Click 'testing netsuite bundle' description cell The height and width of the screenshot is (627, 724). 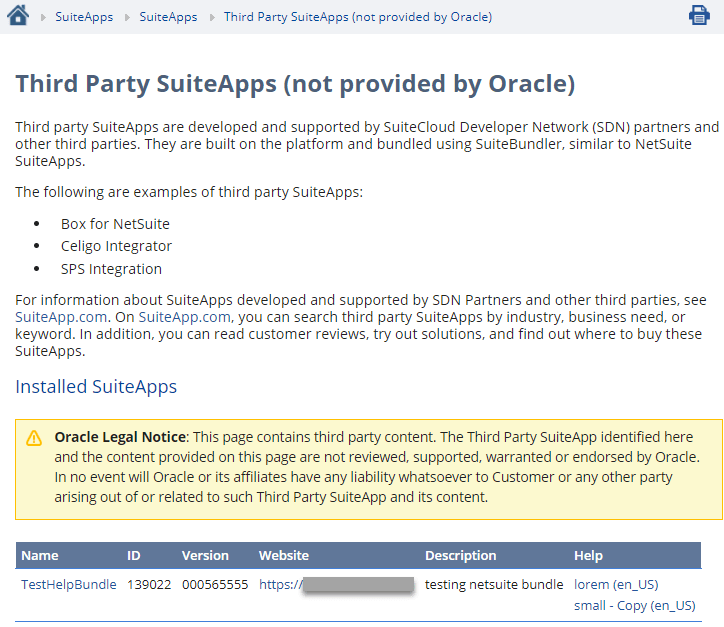pyautogui.click(x=494, y=585)
